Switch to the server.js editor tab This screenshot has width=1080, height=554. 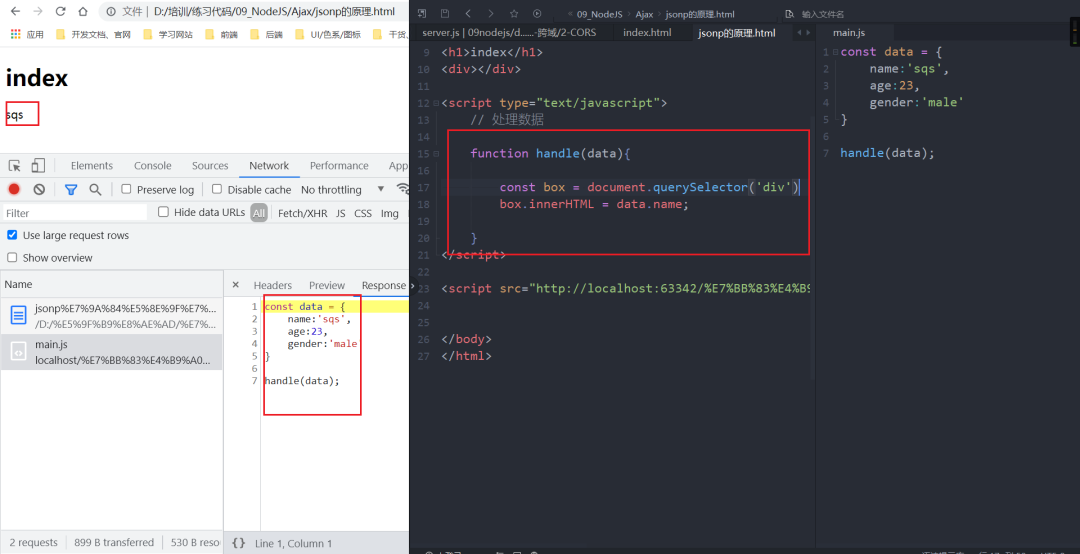509,32
